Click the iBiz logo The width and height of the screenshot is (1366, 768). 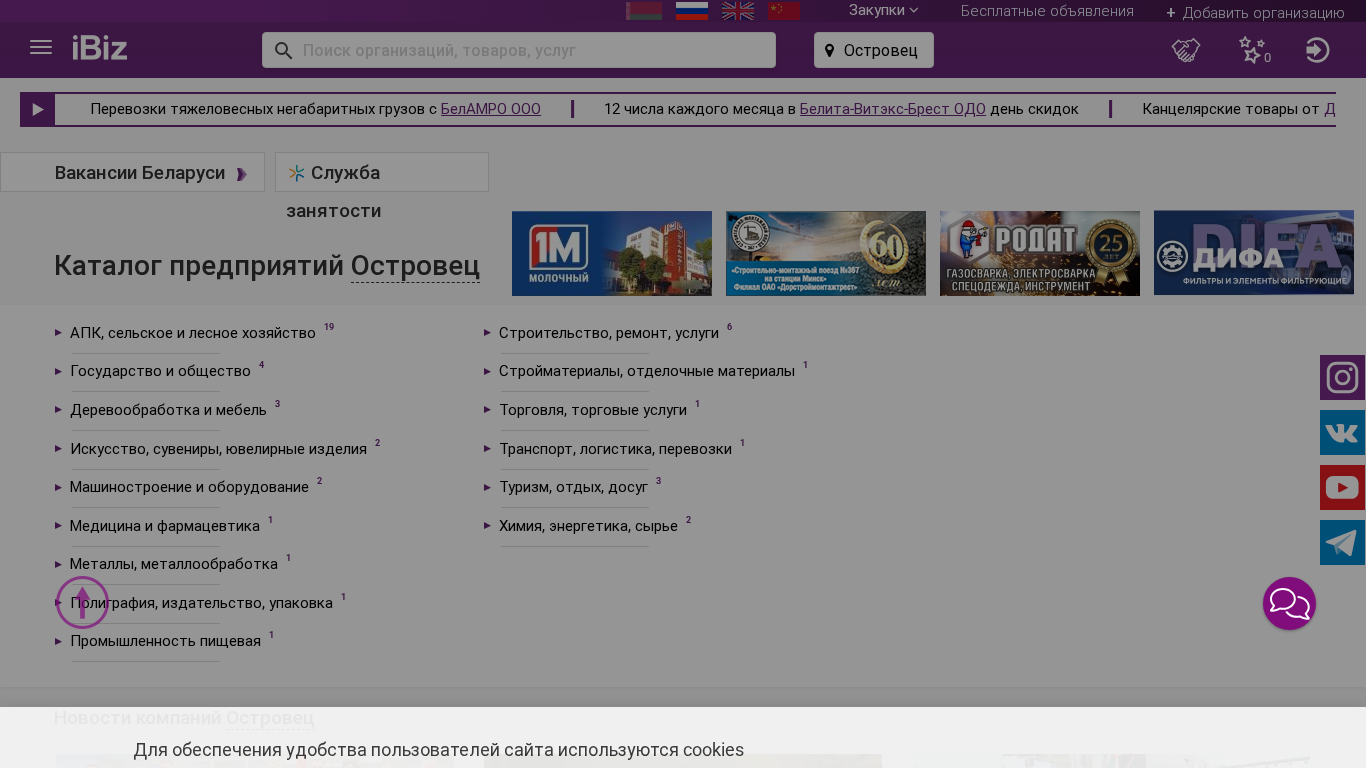(x=100, y=48)
